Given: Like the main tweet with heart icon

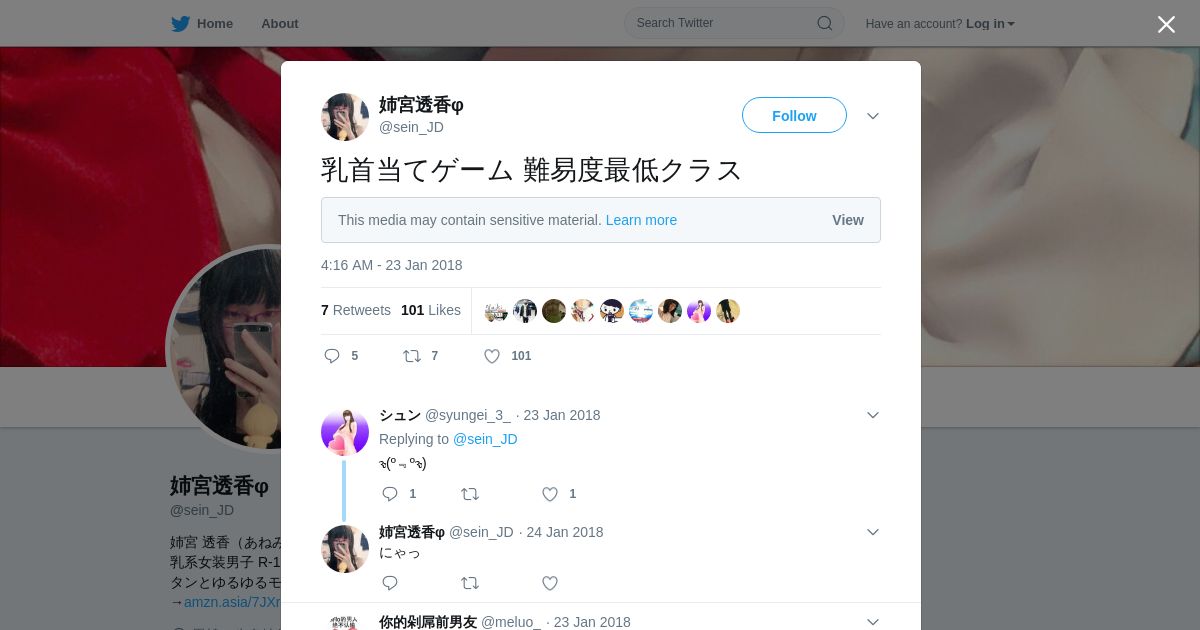Looking at the screenshot, I should pyautogui.click(x=492, y=356).
